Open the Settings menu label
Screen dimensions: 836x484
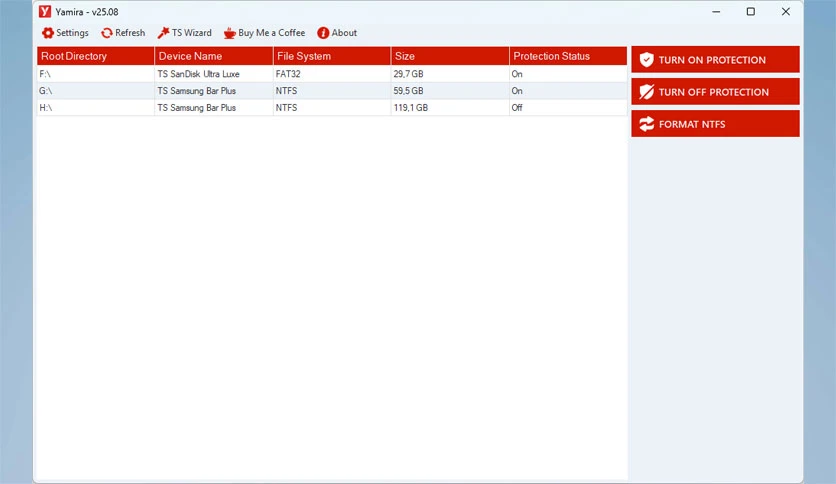pos(73,33)
